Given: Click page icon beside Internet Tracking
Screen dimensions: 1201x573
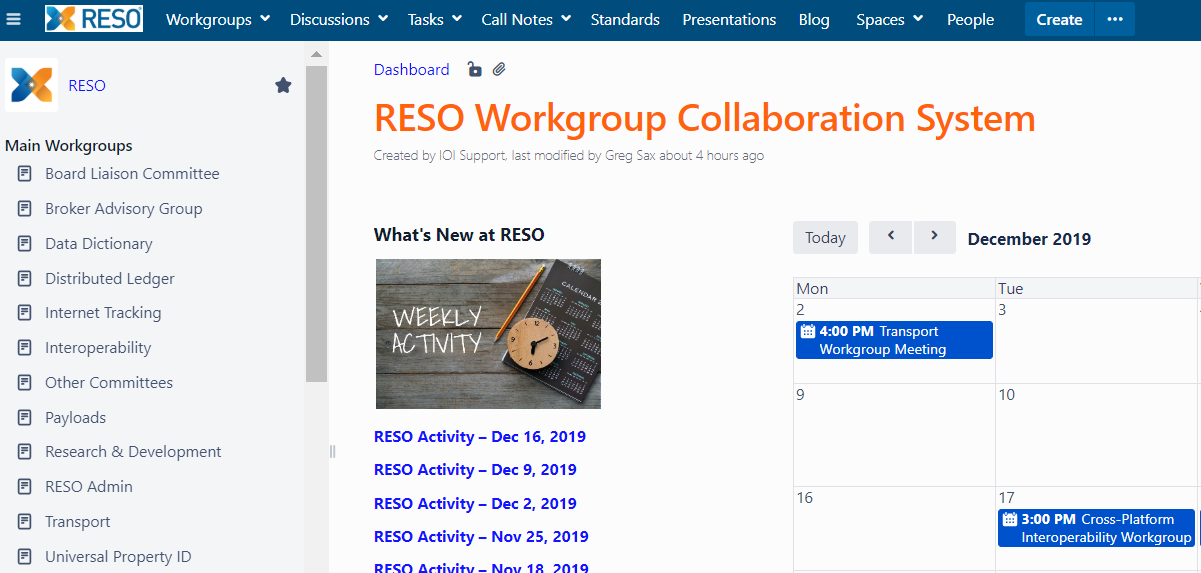Looking at the screenshot, I should coord(25,313).
